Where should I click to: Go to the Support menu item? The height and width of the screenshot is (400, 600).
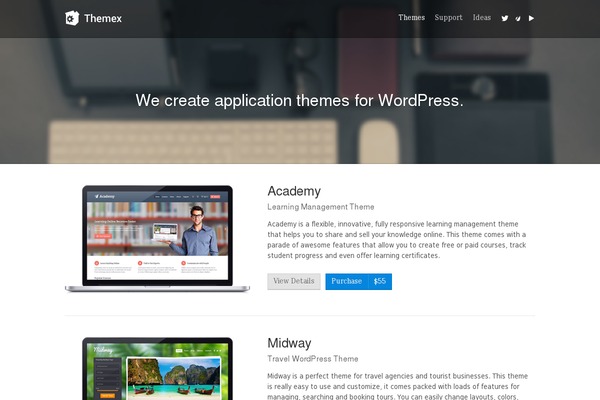coord(448,18)
